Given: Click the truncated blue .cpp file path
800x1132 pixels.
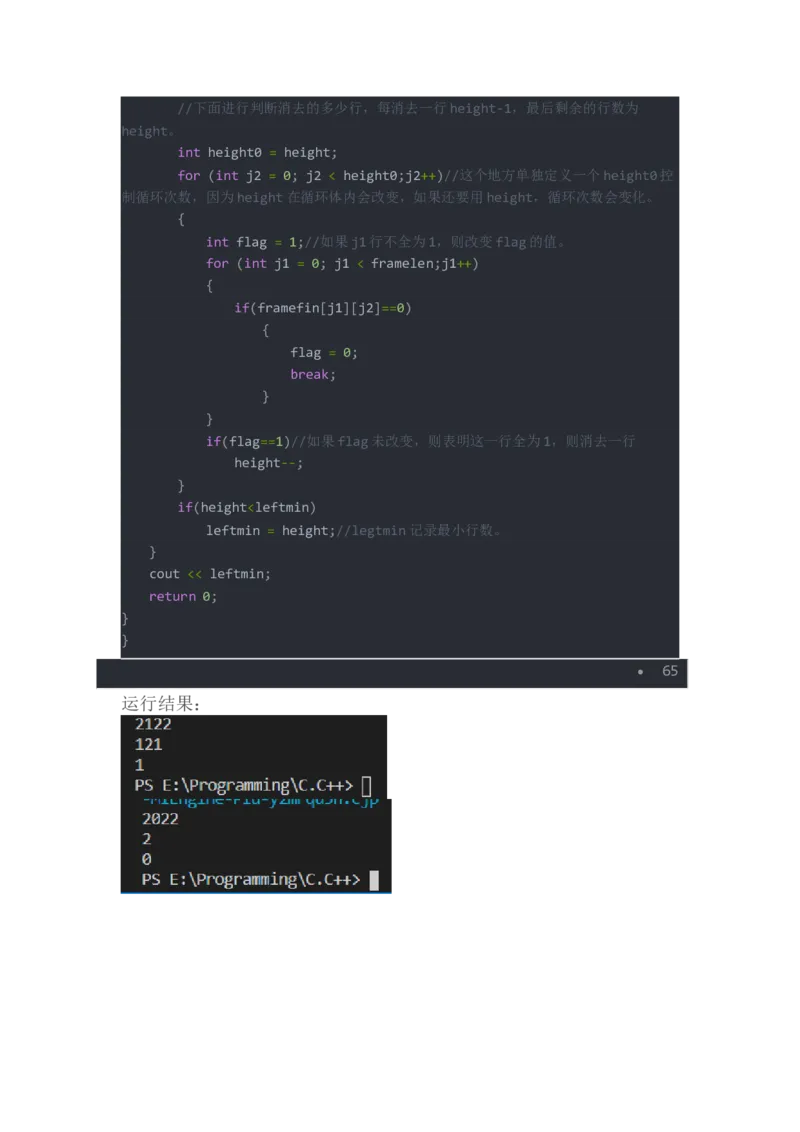Looking at the screenshot, I should pyautogui.click(x=260, y=801).
